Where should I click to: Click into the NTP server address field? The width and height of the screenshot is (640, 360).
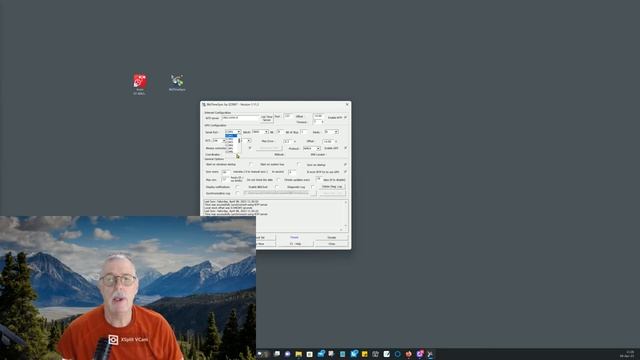click(x=241, y=118)
